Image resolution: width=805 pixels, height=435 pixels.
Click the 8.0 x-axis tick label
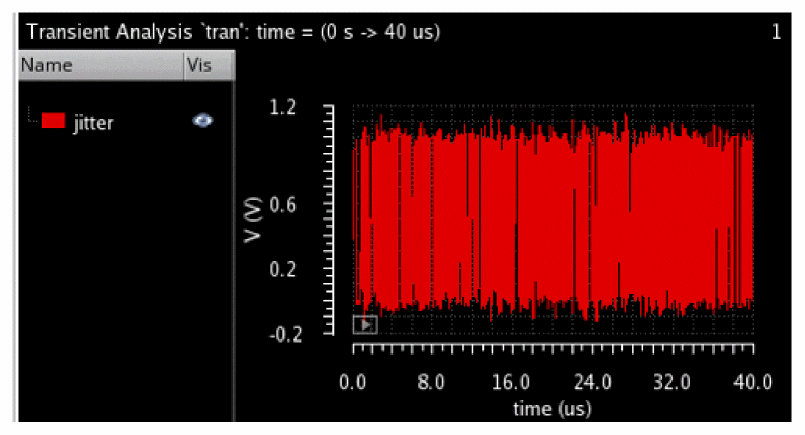pos(431,382)
